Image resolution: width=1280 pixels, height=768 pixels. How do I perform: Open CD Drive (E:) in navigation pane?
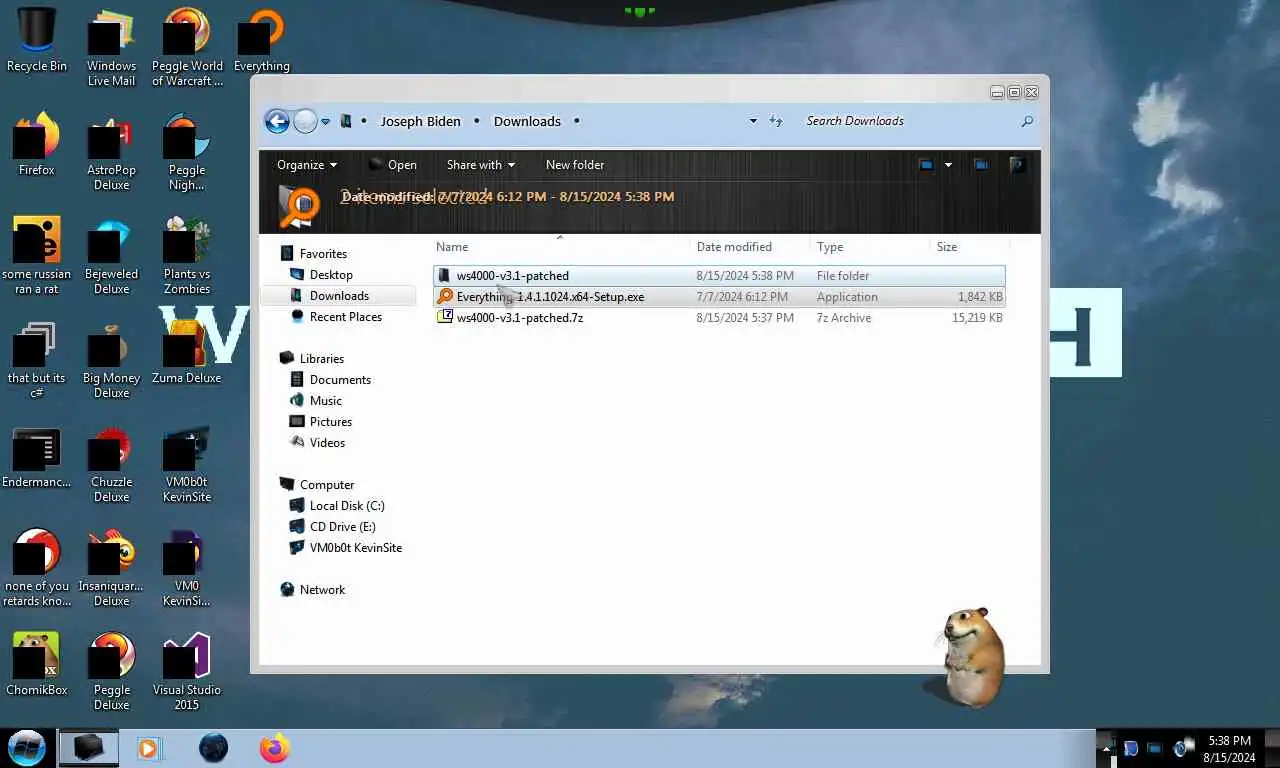[x=342, y=527]
